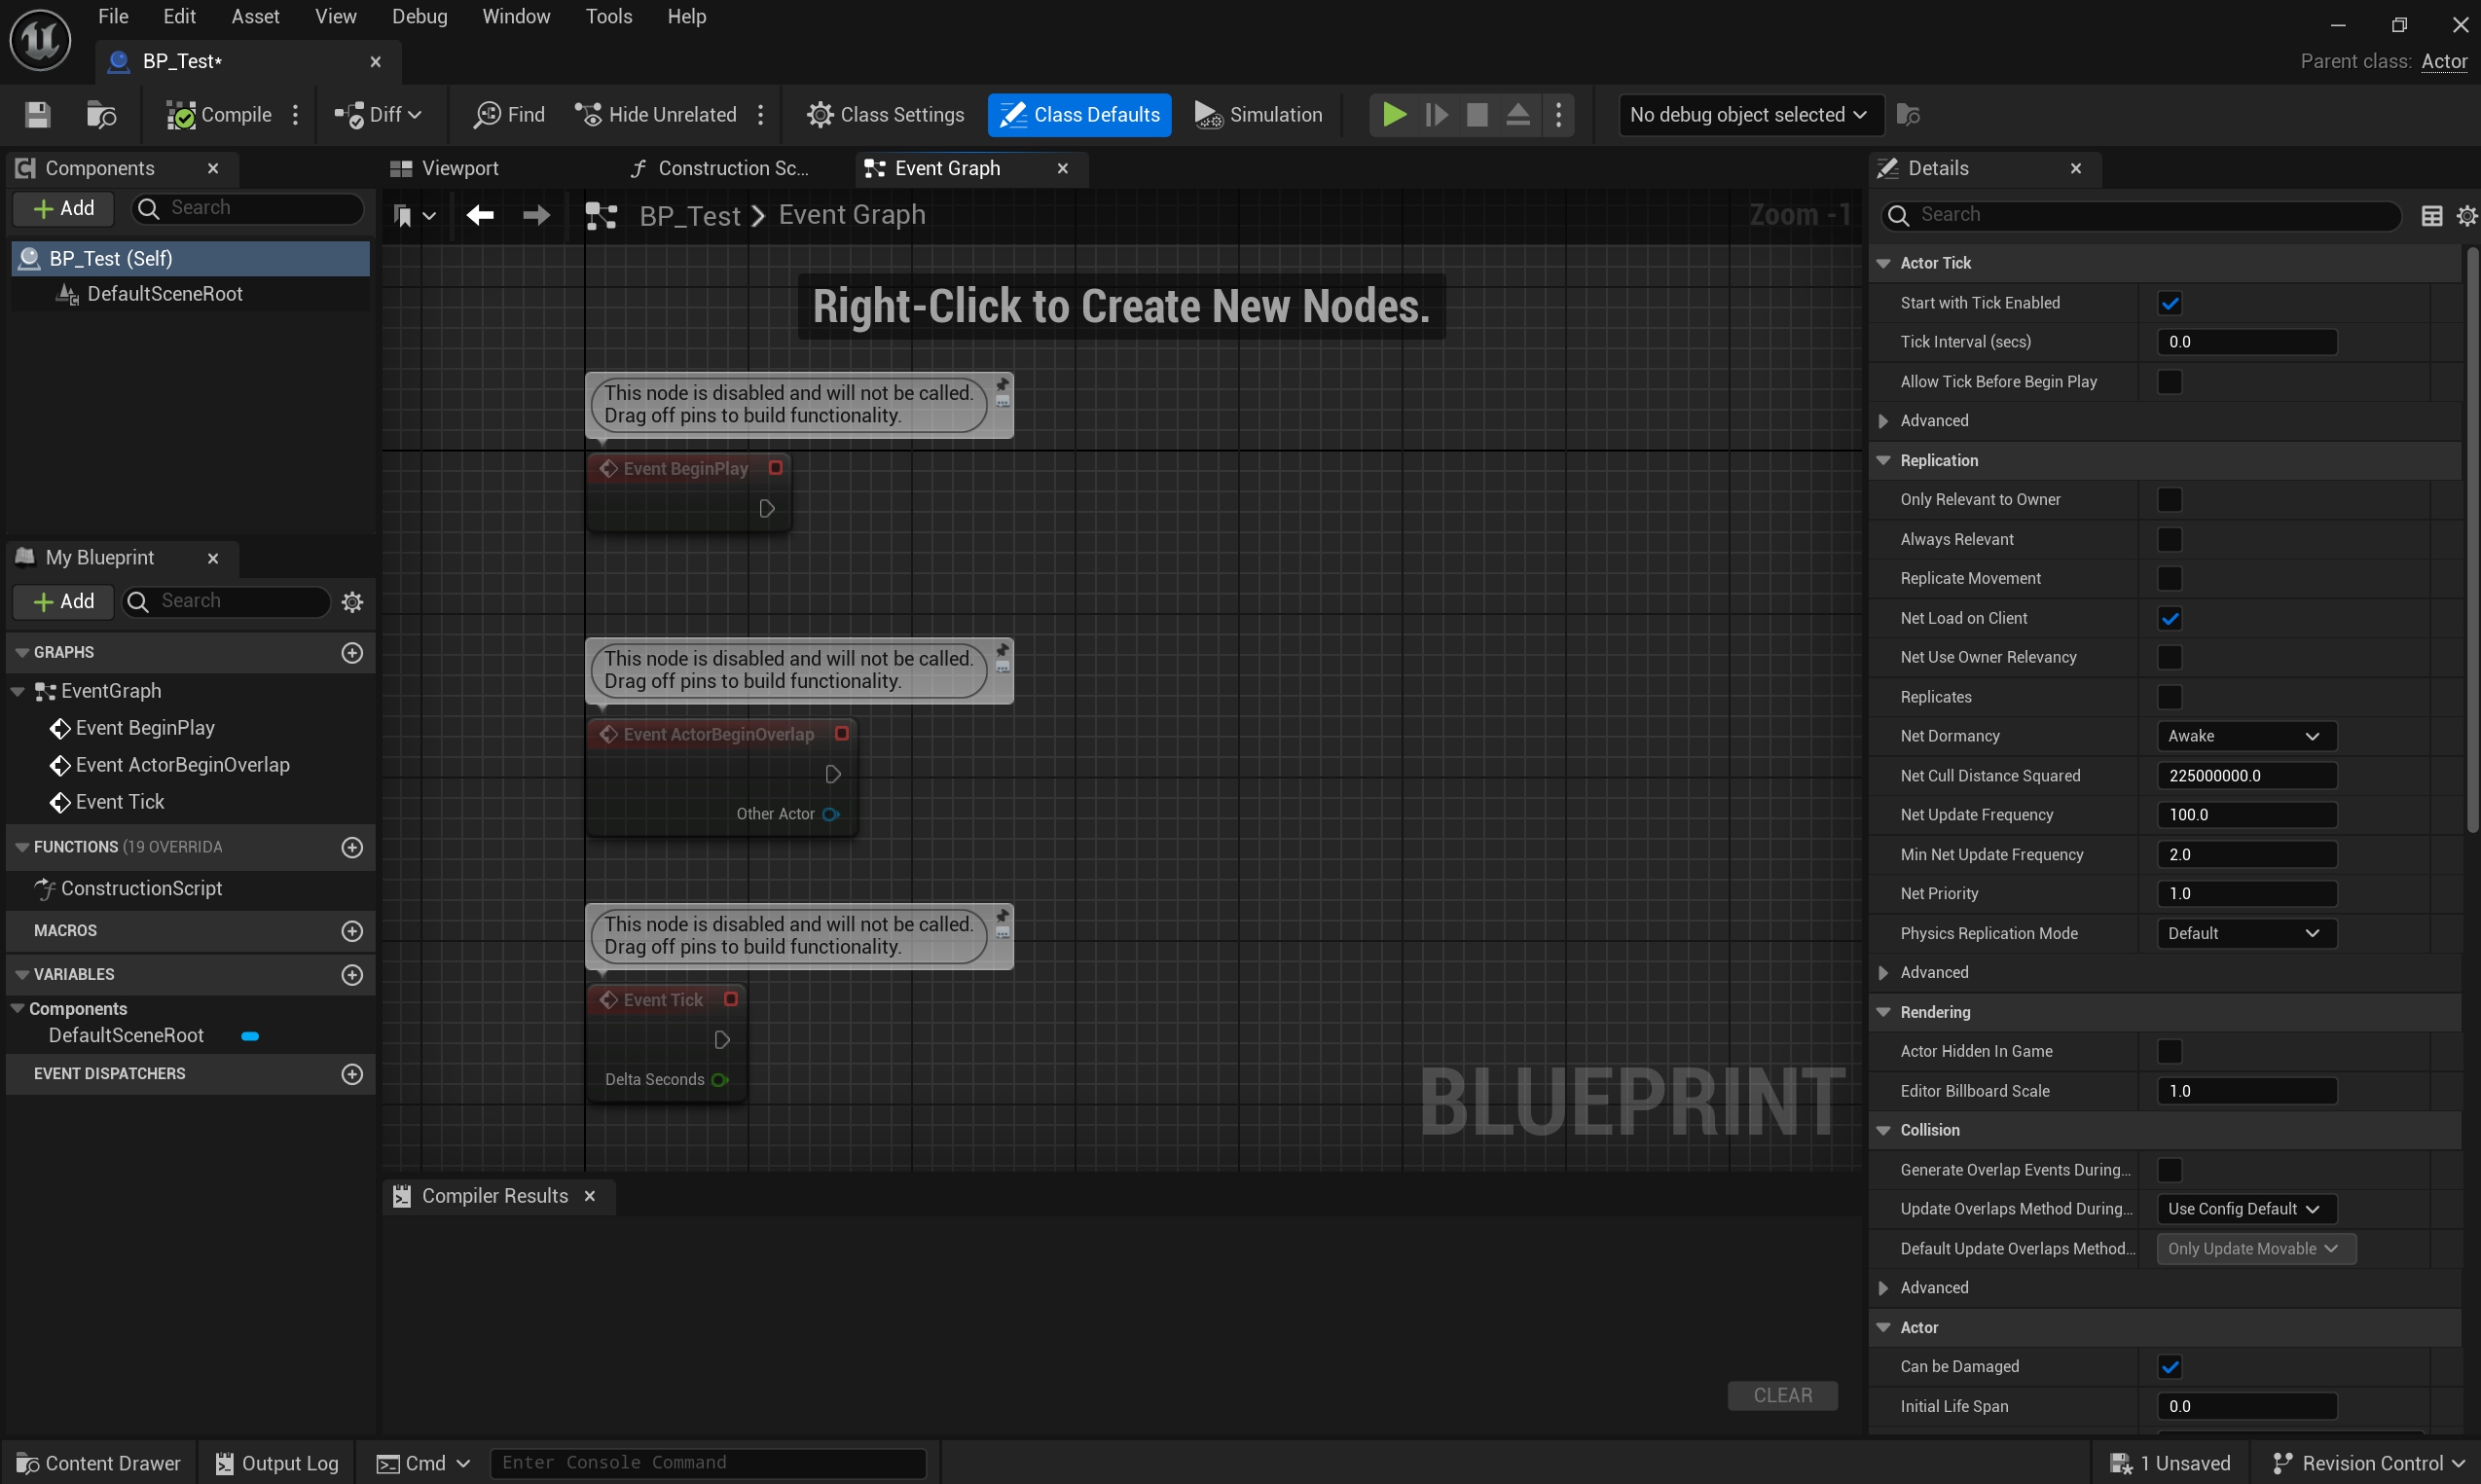2481x1484 pixels.
Task: Click the Class Defaults button
Action: [x=1080, y=115]
